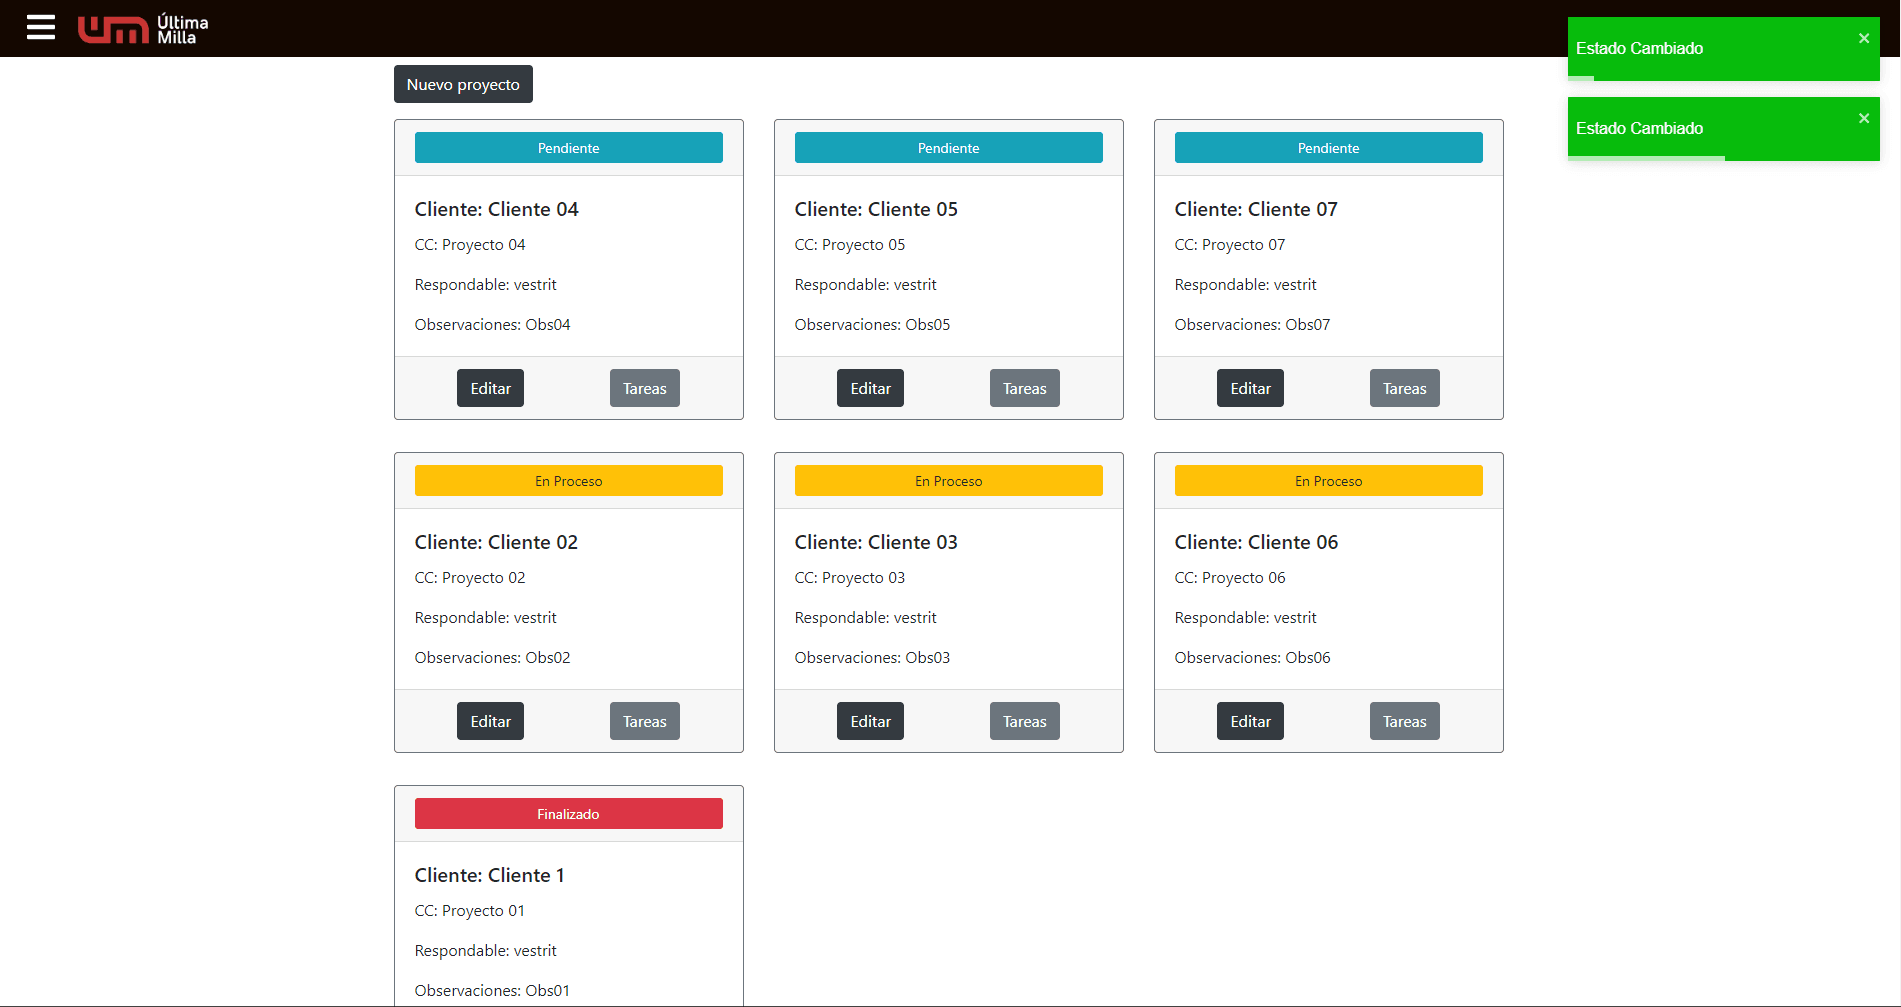Show Tareas for Cliente 02

click(x=644, y=722)
